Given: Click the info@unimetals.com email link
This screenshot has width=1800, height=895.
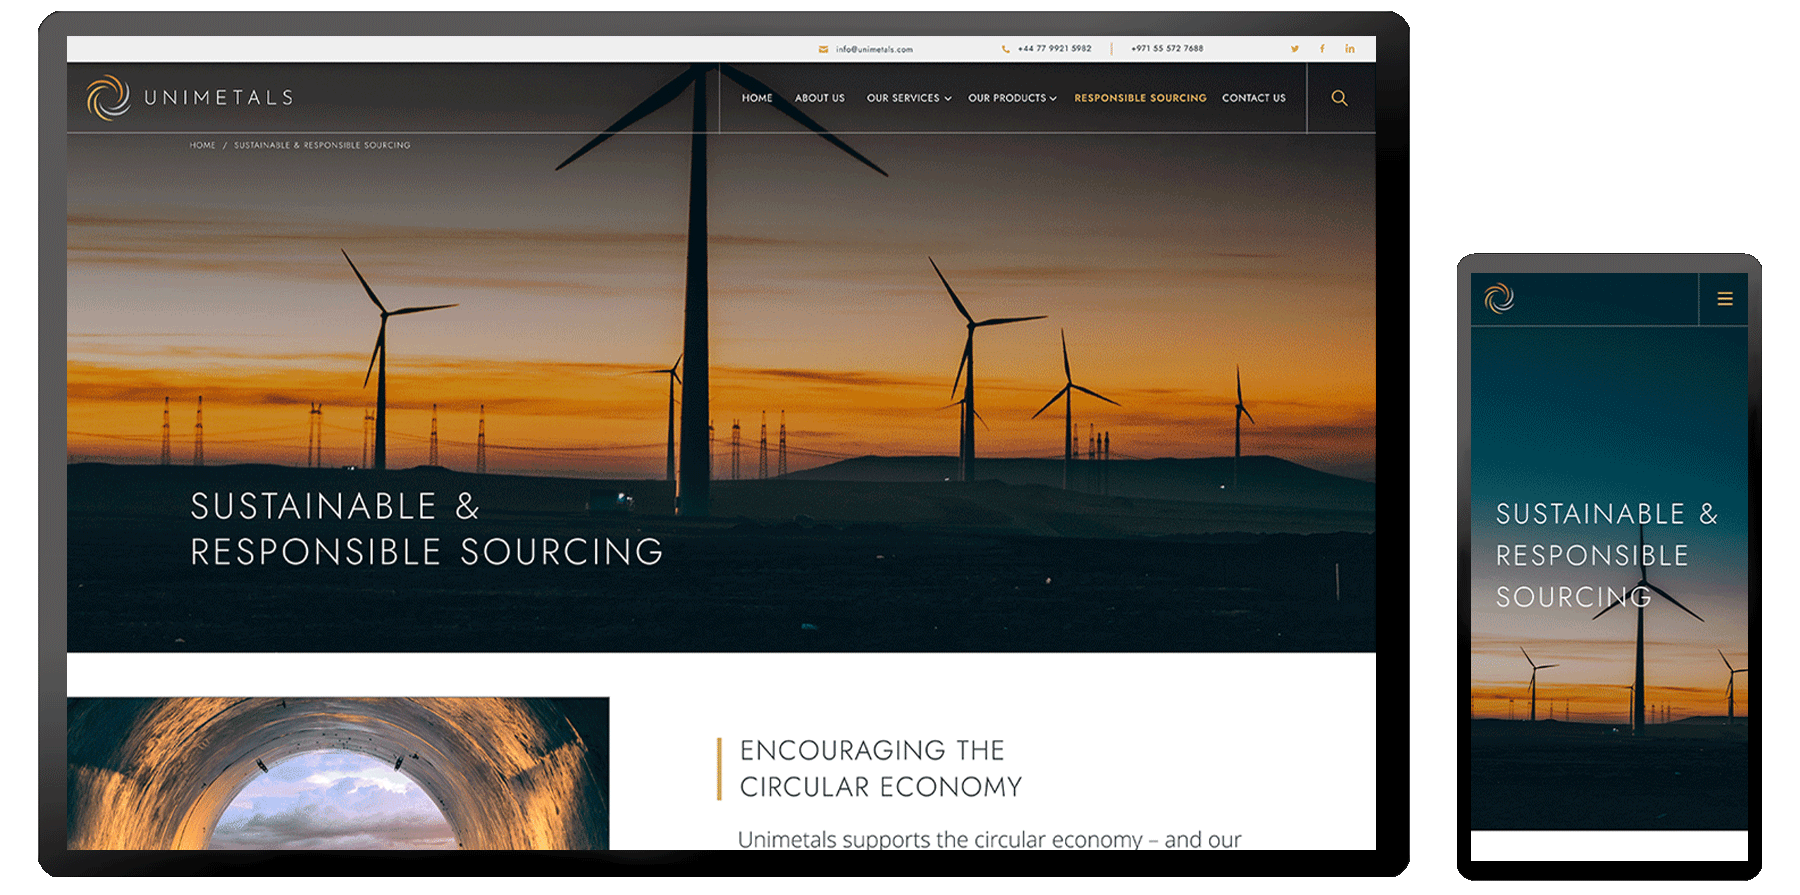Looking at the screenshot, I should (874, 49).
